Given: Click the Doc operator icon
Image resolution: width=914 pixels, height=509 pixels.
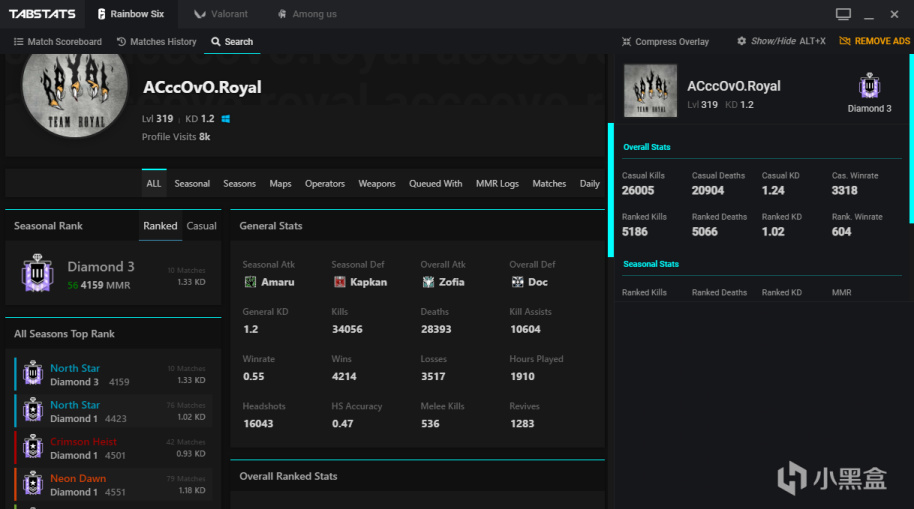Looking at the screenshot, I should (x=518, y=282).
